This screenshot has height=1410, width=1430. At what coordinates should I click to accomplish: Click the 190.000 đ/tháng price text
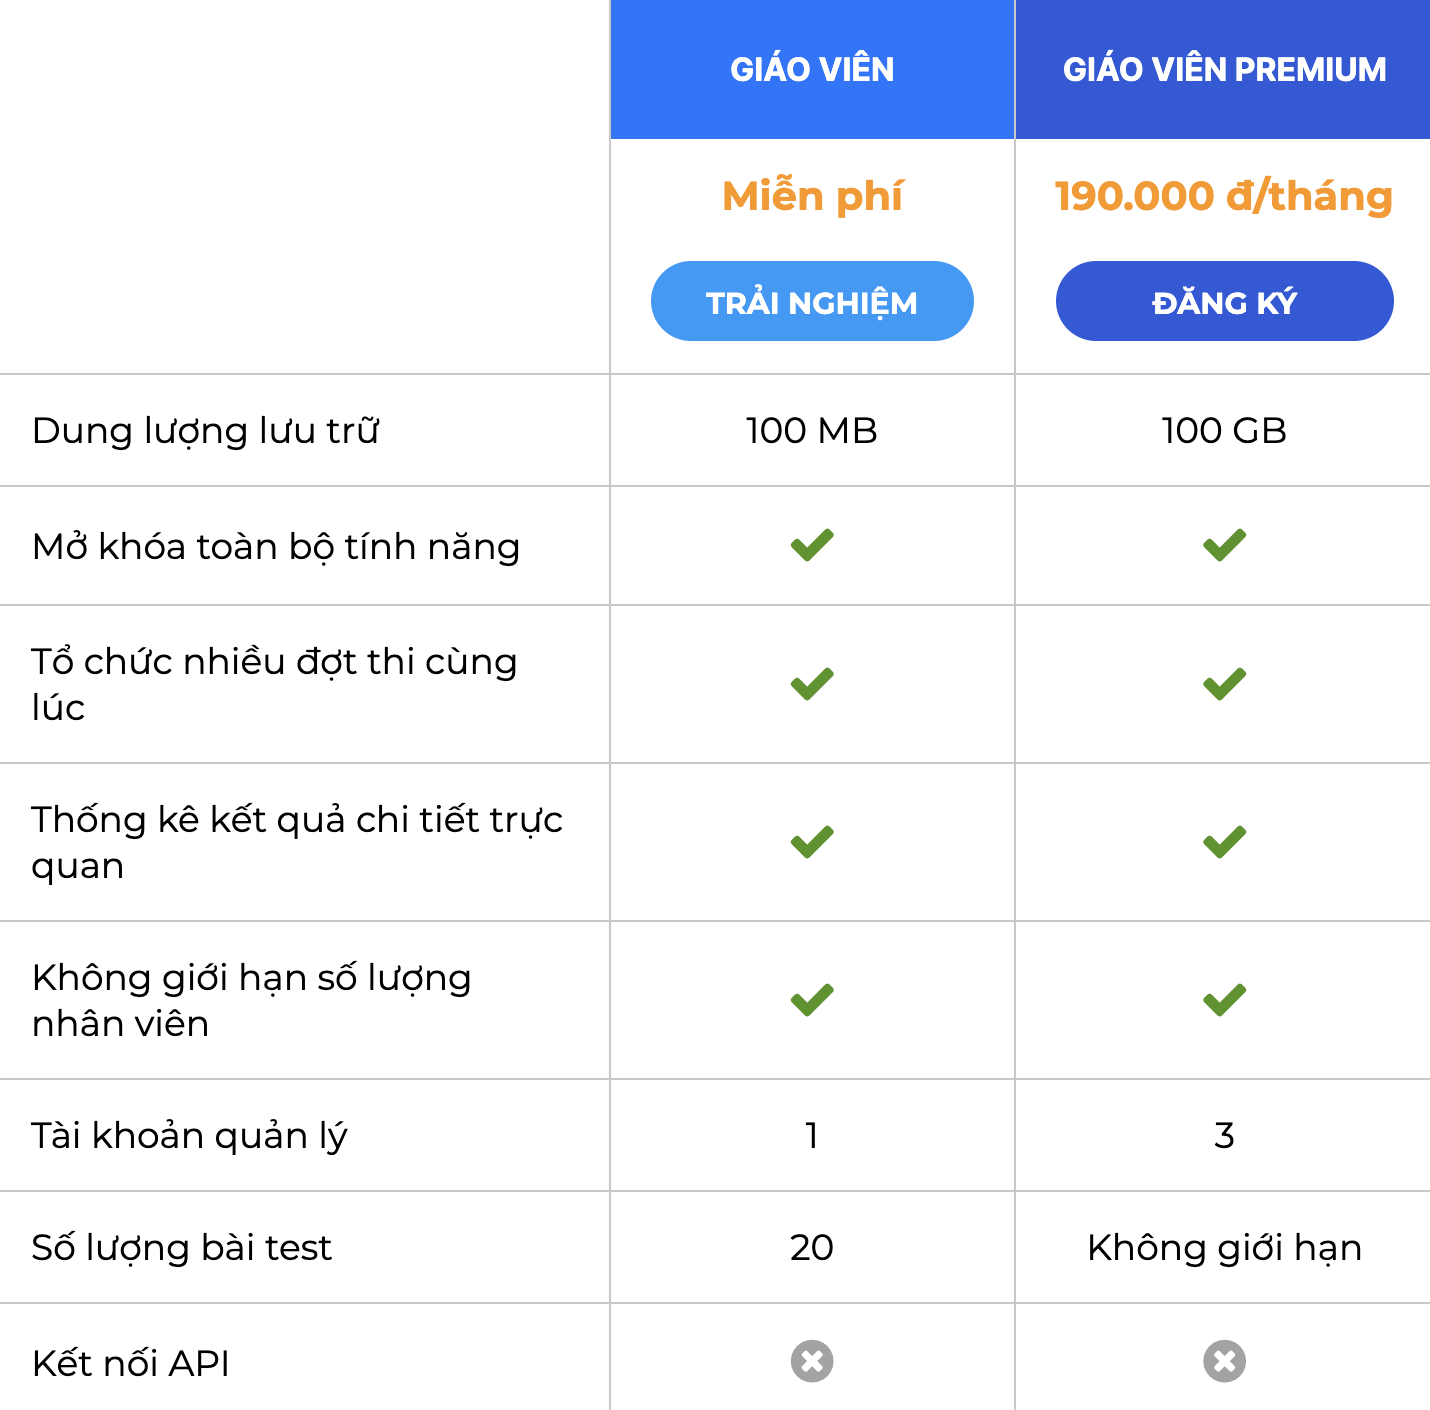(1224, 196)
